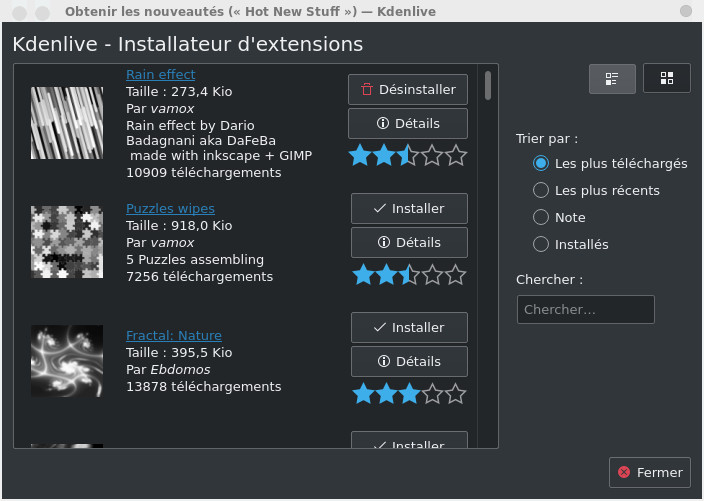Click the info icon on Fractal: Nature Détails
The width and height of the screenshot is (704, 501).
[384, 361]
